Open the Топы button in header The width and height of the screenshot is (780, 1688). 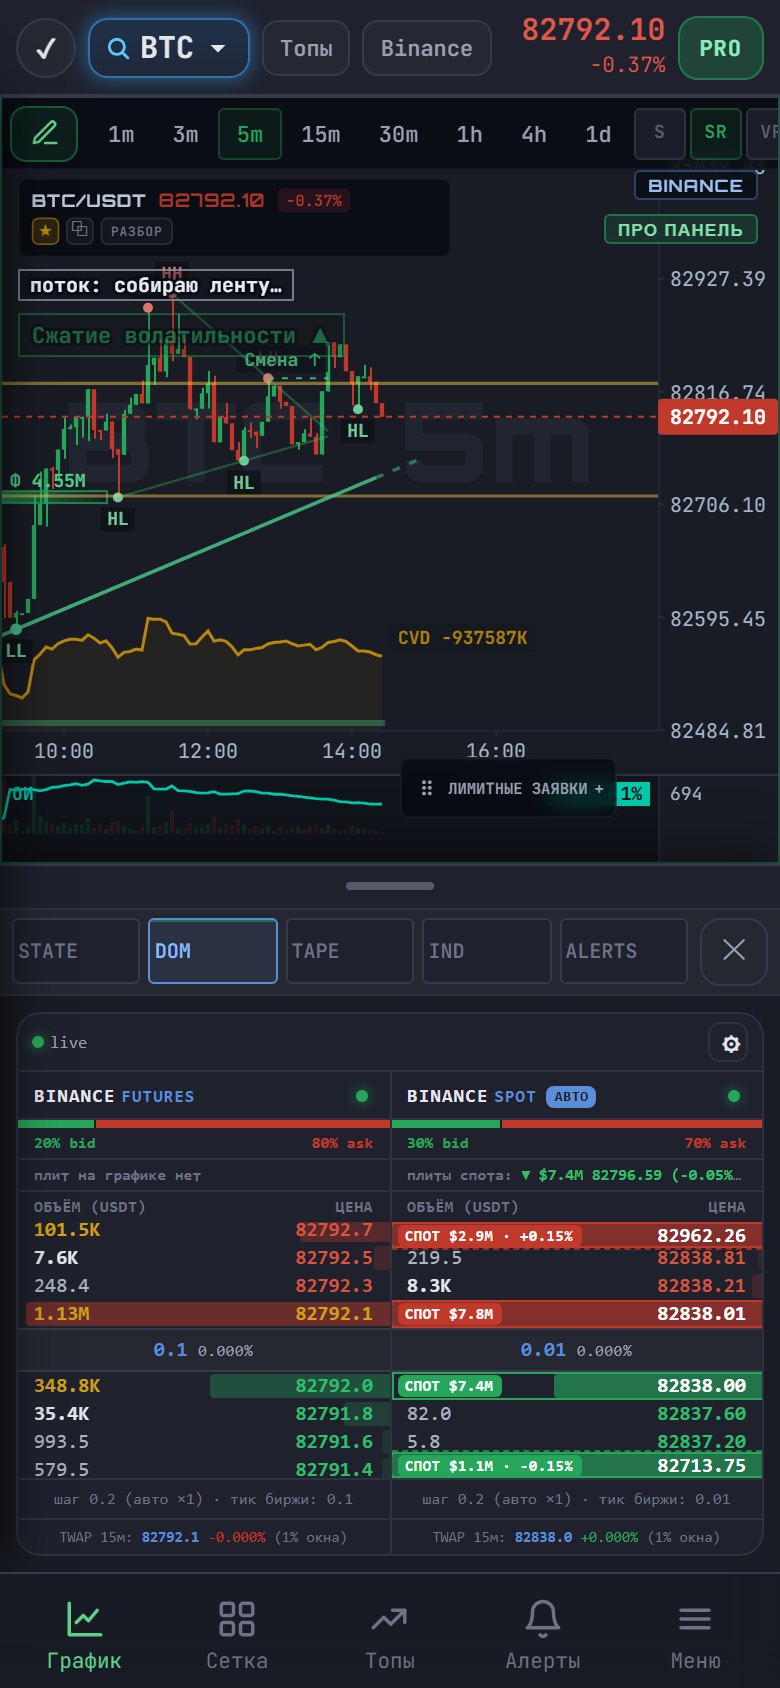[306, 48]
